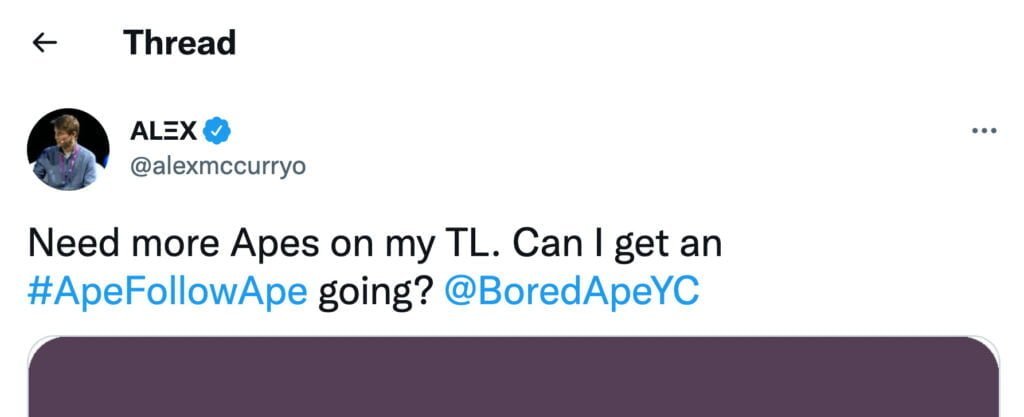Go back using the left arrow
1024x417 pixels.
pos(45,43)
